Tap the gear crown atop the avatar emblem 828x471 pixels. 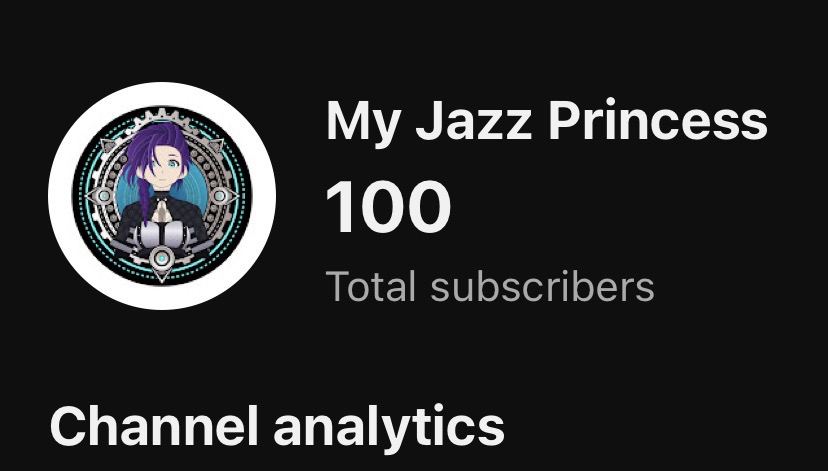click(162, 116)
